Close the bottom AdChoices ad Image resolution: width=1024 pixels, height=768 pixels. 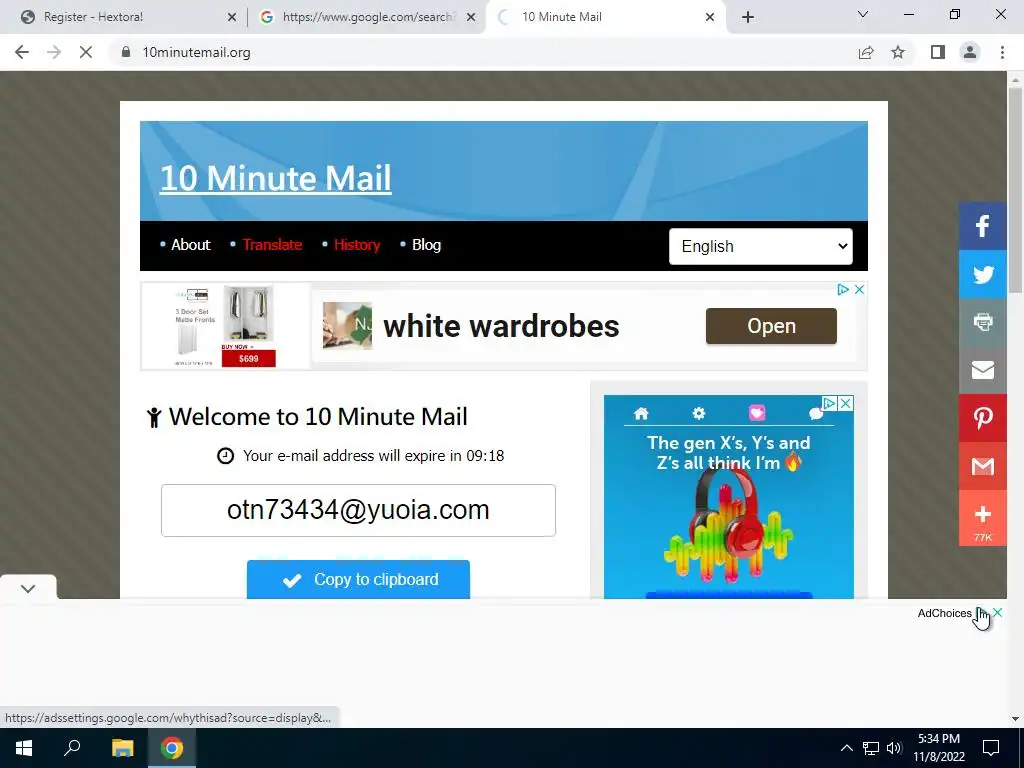pos(997,613)
